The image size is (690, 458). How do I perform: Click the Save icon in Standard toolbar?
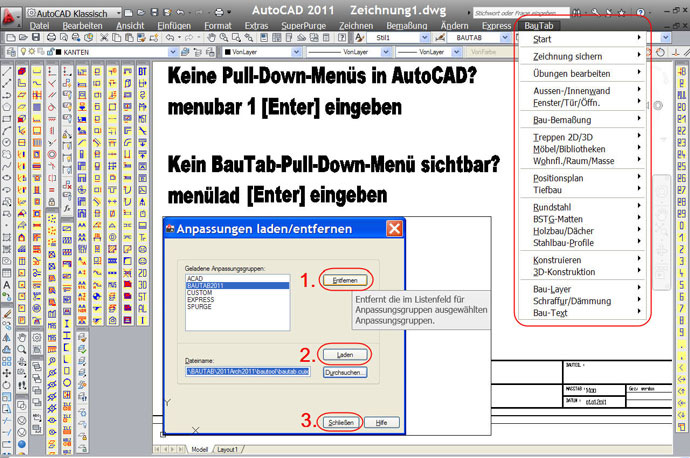[x=36, y=38]
